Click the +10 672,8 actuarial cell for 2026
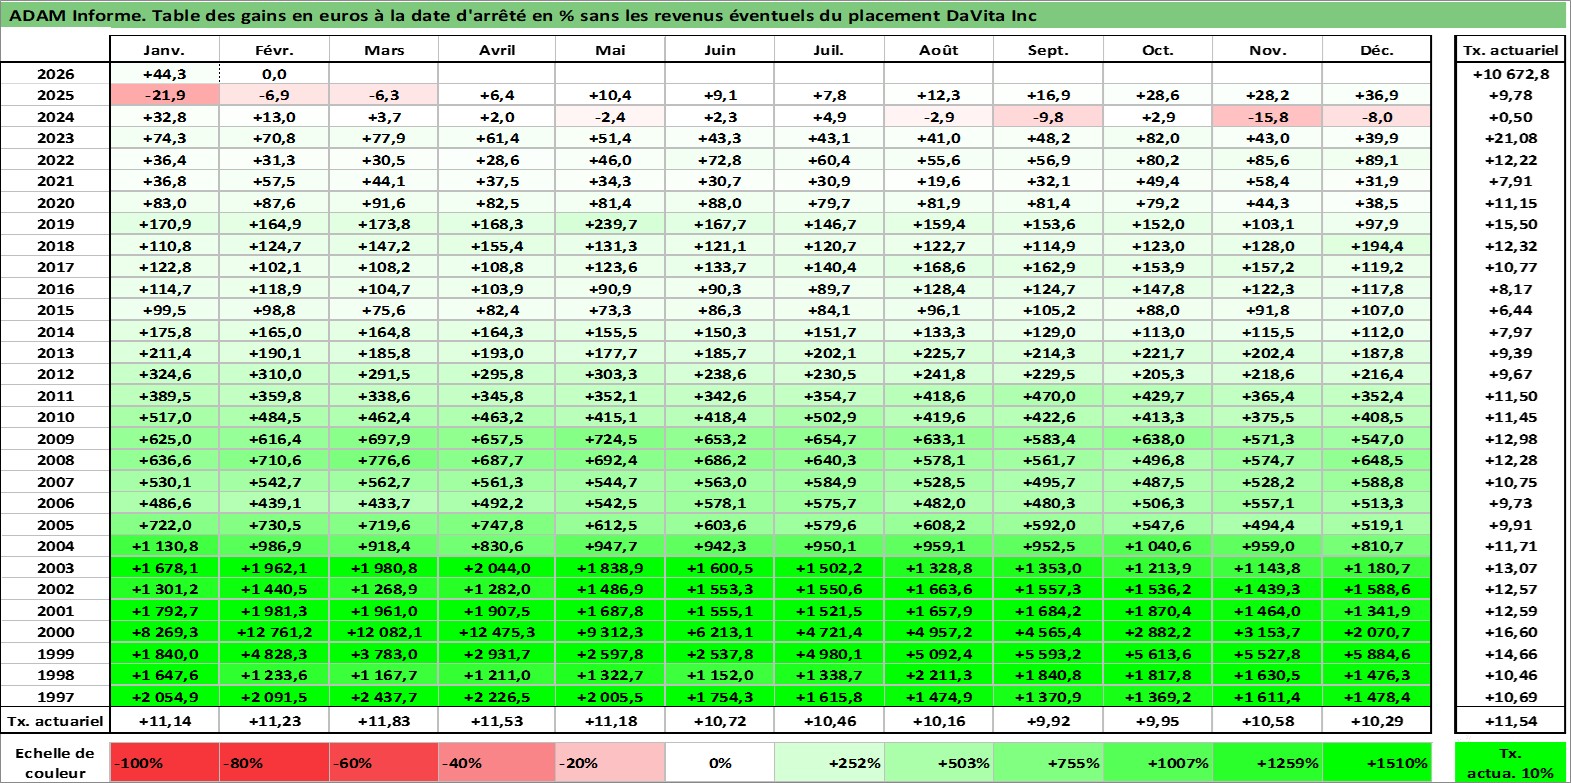Viewport: 1571px width, 783px height. (x=1510, y=74)
